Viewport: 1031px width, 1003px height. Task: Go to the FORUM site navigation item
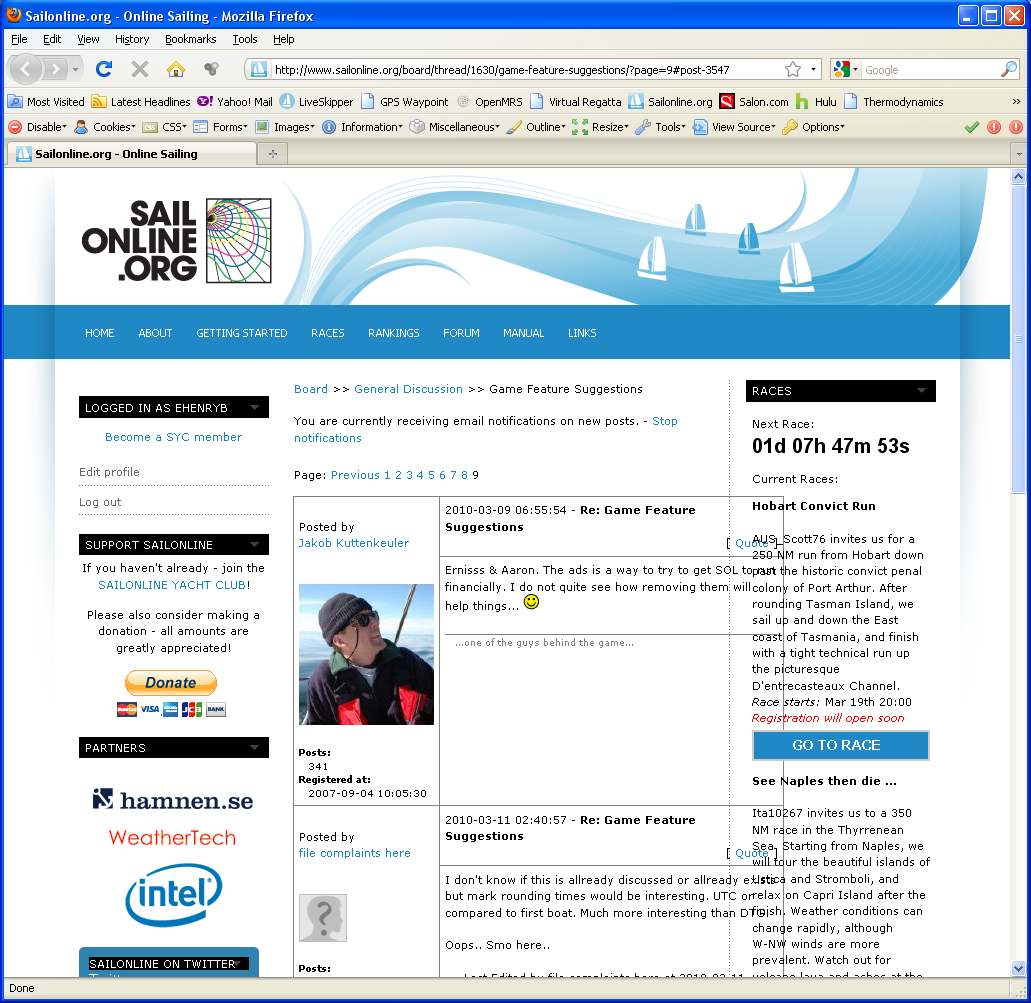click(x=461, y=333)
